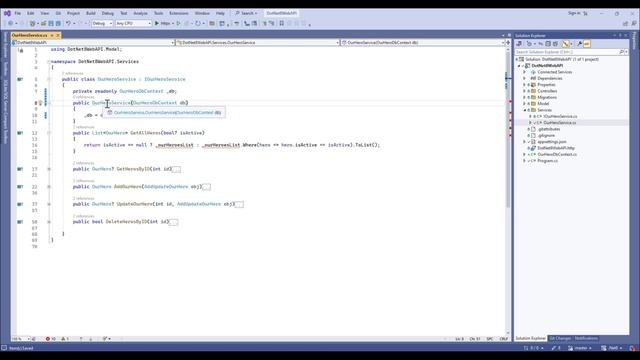The image size is (640, 360).
Task: Open the DotNet8WebAPI project navigation dropdown
Action: point(93,42)
